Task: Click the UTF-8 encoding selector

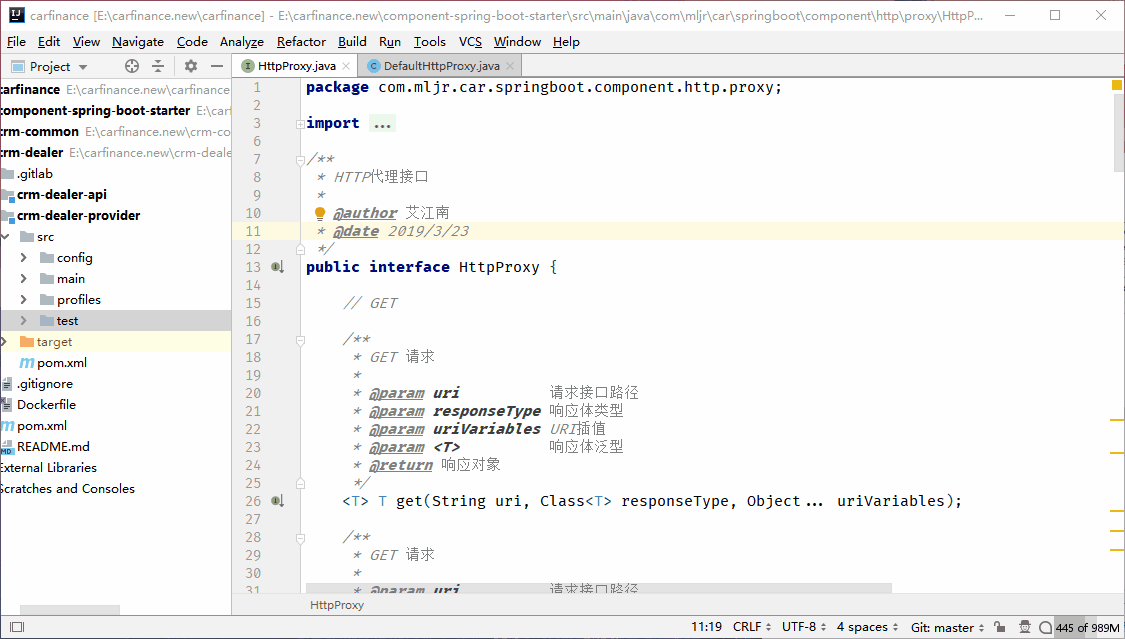Action: [x=803, y=627]
